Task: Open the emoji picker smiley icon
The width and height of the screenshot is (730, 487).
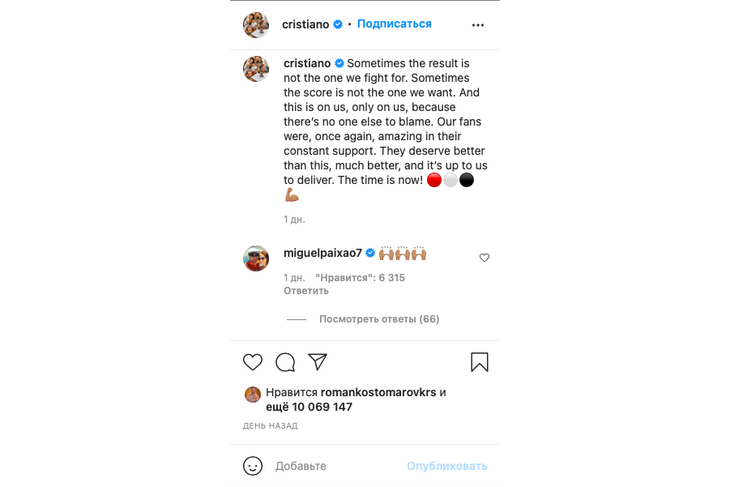Action: (x=253, y=466)
